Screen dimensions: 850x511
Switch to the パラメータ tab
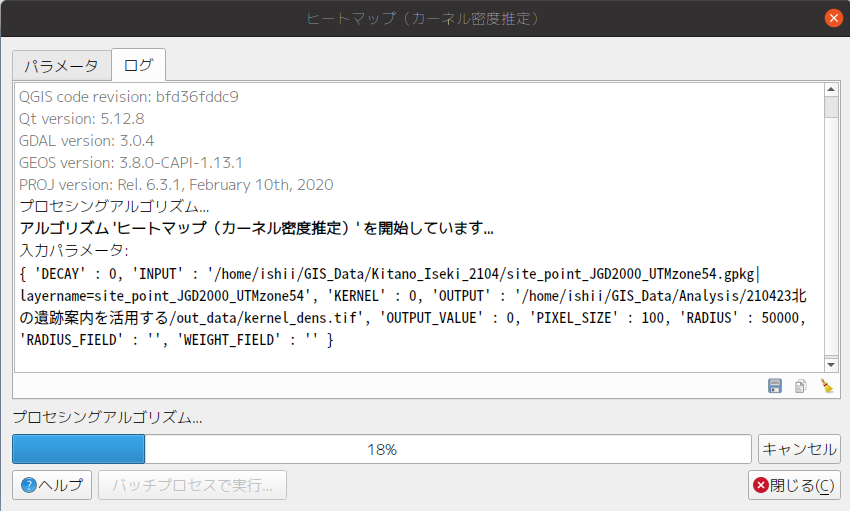click(x=61, y=66)
